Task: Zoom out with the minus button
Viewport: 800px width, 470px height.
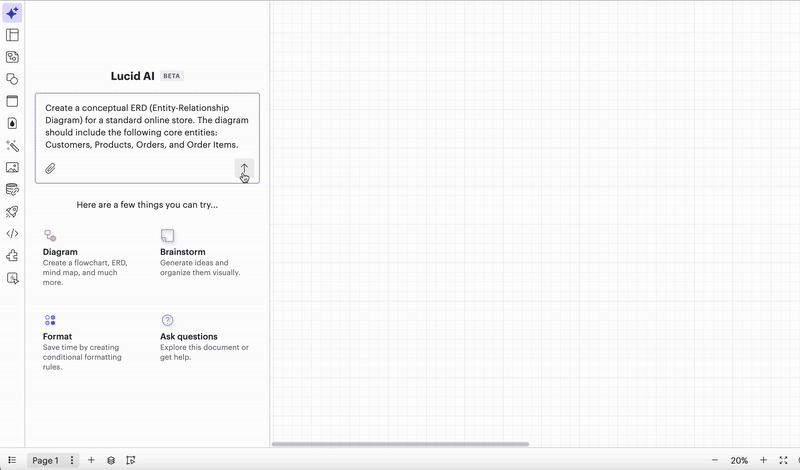Action: (x=715, y=460)
